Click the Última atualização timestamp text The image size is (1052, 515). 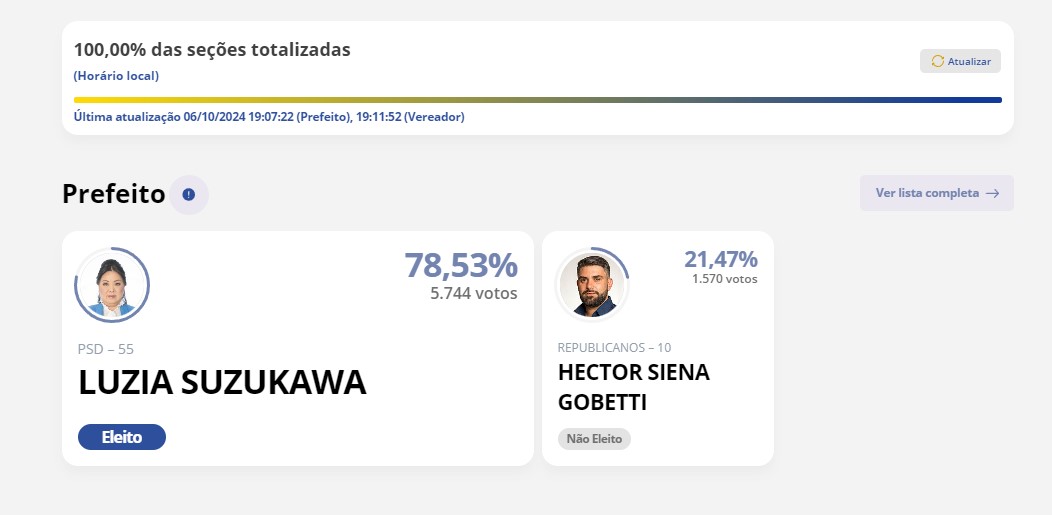tap(269, 117)
